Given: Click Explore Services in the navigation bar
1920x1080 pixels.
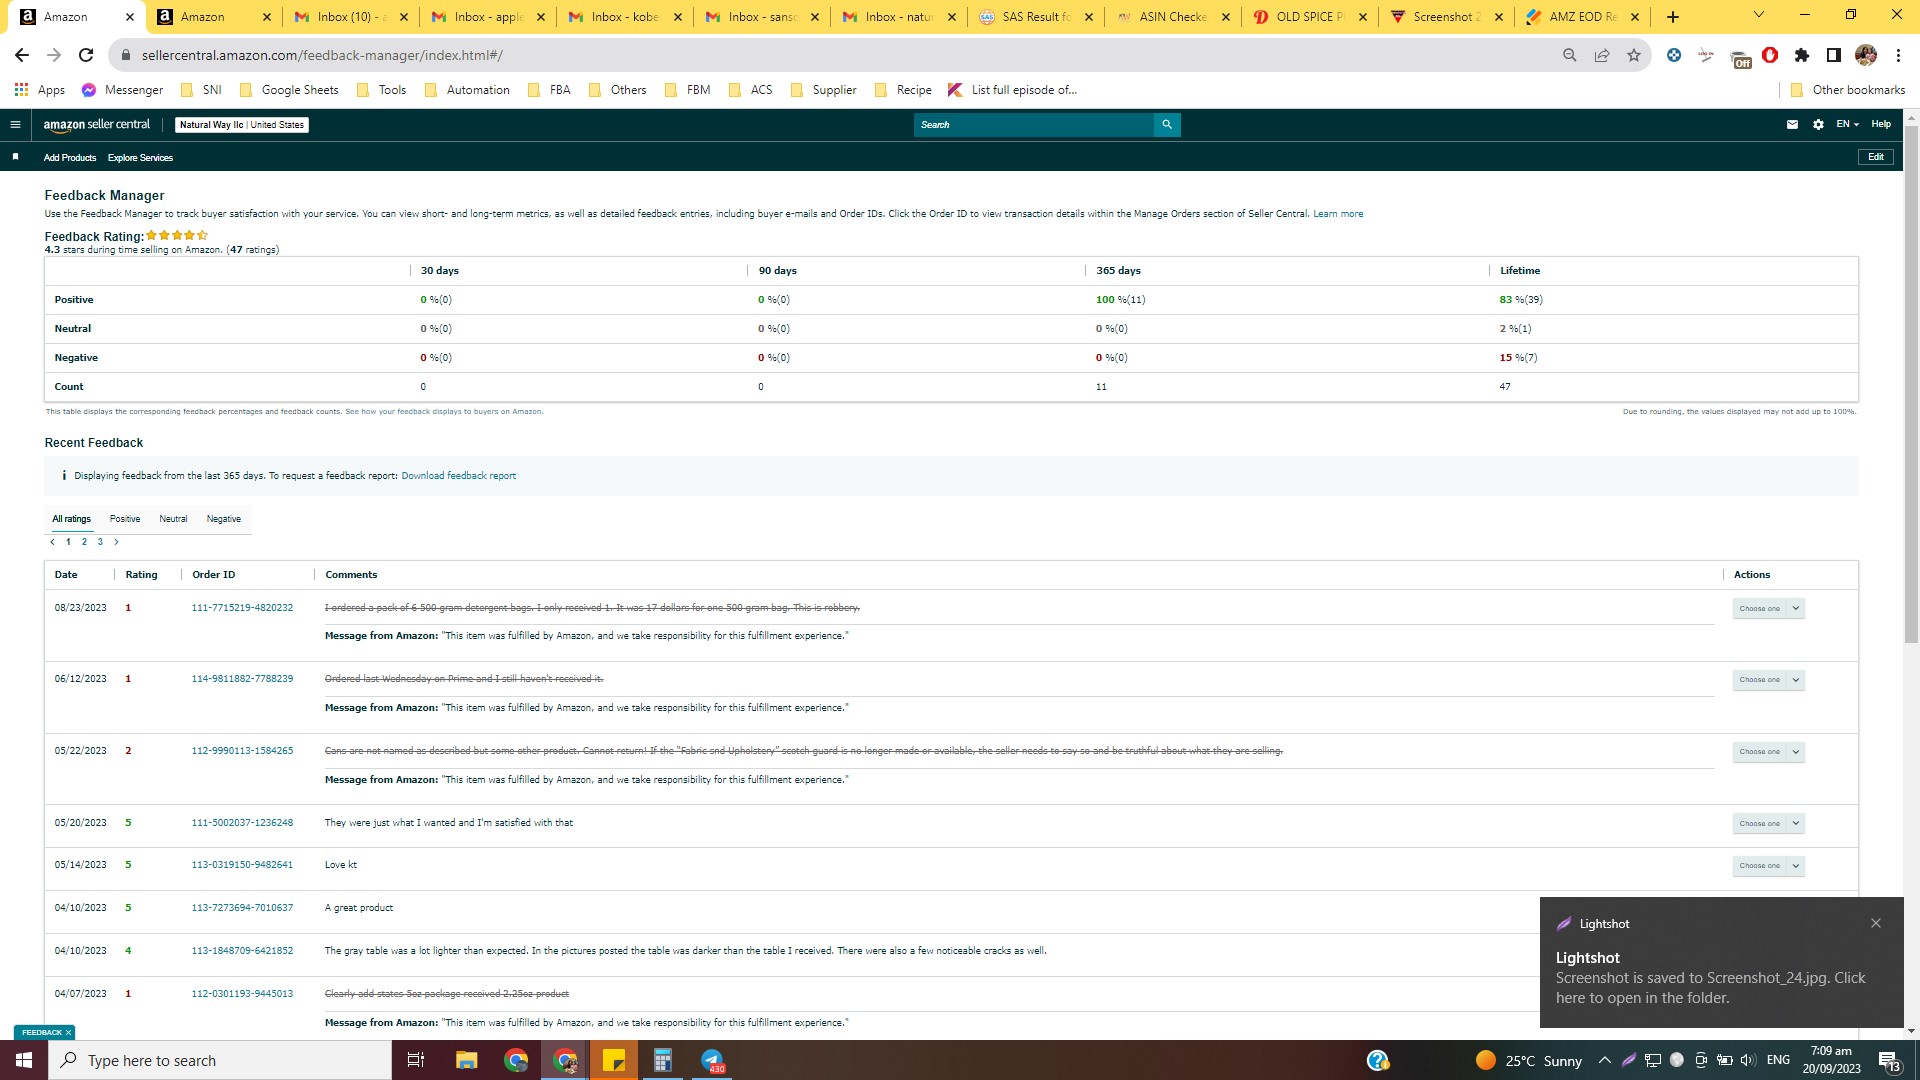Looking at the screenshot, I should point(140,158).
